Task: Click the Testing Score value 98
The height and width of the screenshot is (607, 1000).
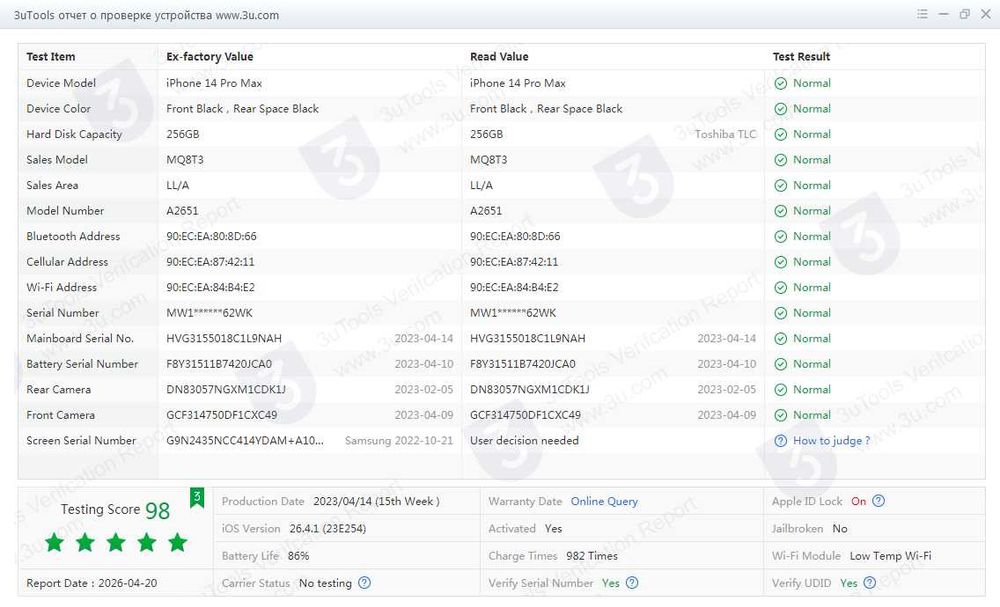Action: point(158,511)
